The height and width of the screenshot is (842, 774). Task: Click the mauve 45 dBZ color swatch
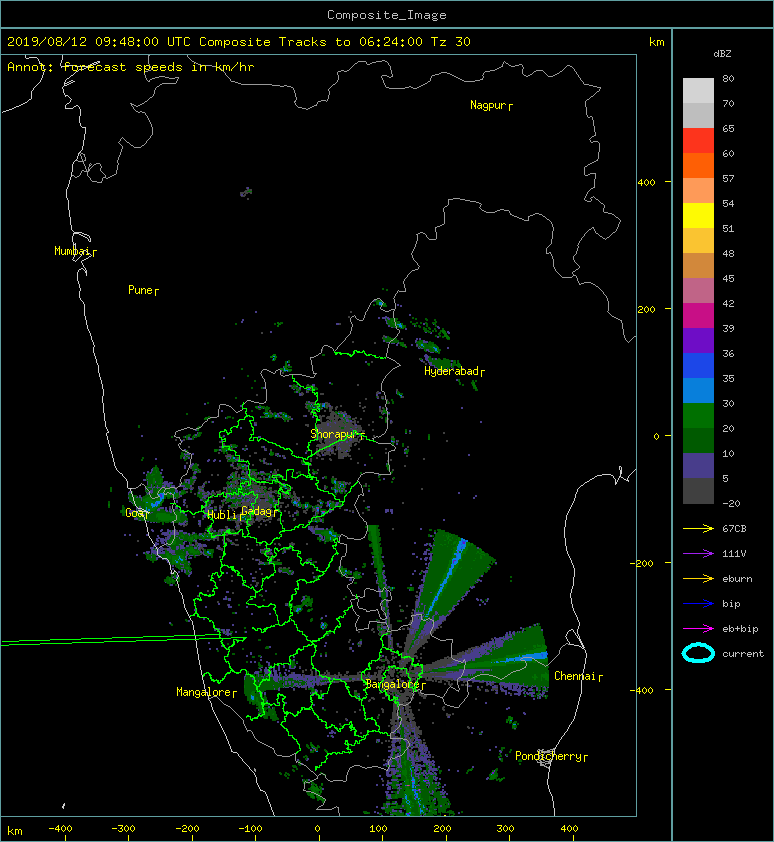click(x=698, y=290)
